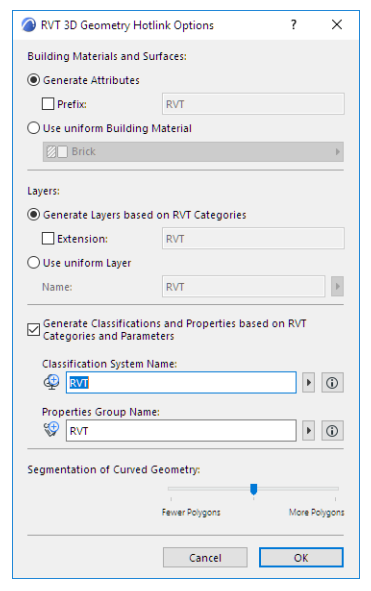
Task: Enable the Extension checkbox
Action: [48, 238]
